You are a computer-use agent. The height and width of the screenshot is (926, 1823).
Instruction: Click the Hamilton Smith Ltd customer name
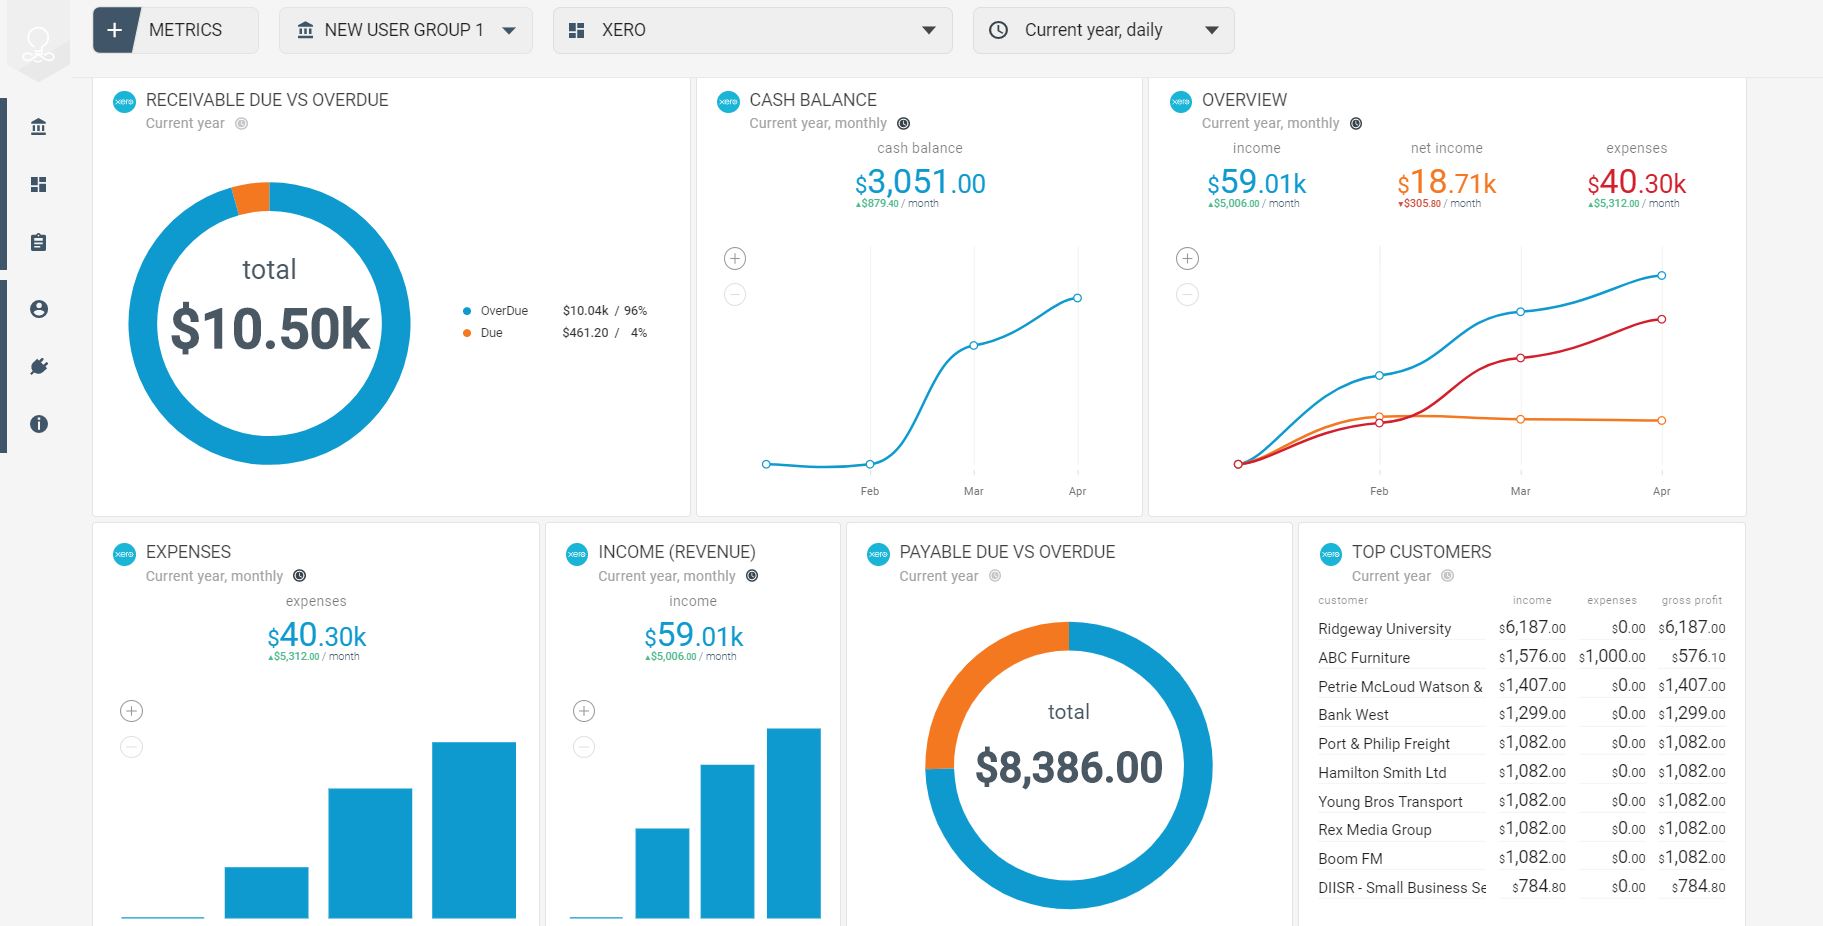[x=1382, y=772]
